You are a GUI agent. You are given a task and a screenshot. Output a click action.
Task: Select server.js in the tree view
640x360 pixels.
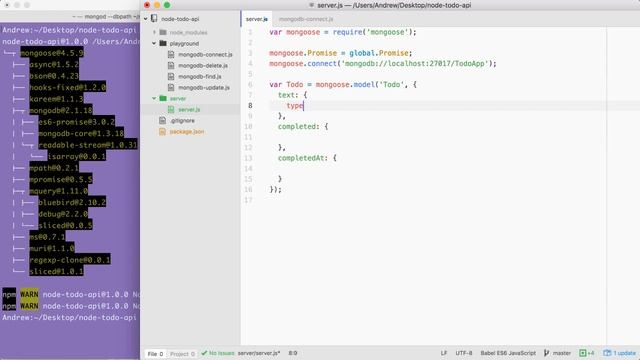click(x=189, y=109)
